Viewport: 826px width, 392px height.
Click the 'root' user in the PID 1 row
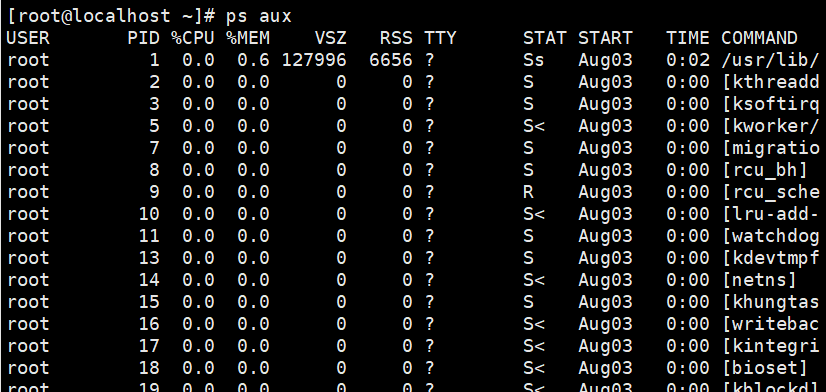coord(28,60)
